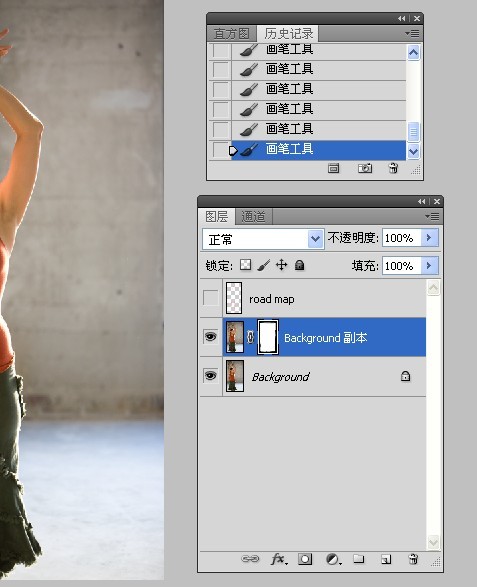
Task: Set history brush source on highlighted state
Action: point(220,150)
